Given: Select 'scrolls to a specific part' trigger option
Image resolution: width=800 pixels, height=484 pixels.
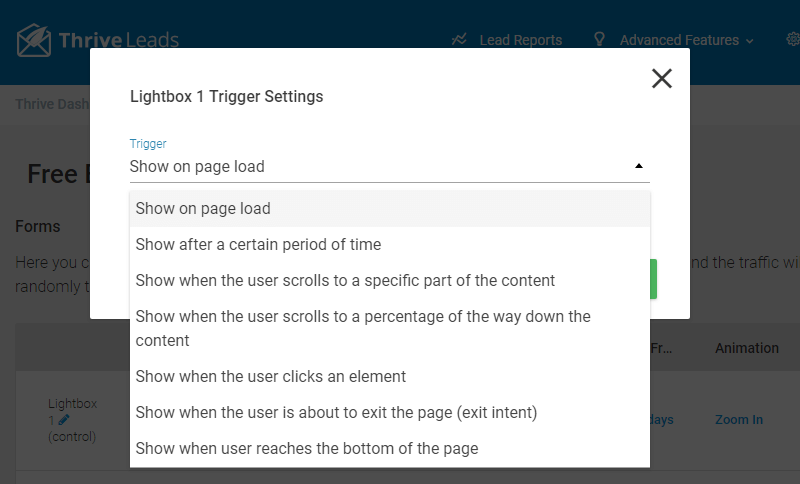Looking at the screenshot, I should (390, 281).
